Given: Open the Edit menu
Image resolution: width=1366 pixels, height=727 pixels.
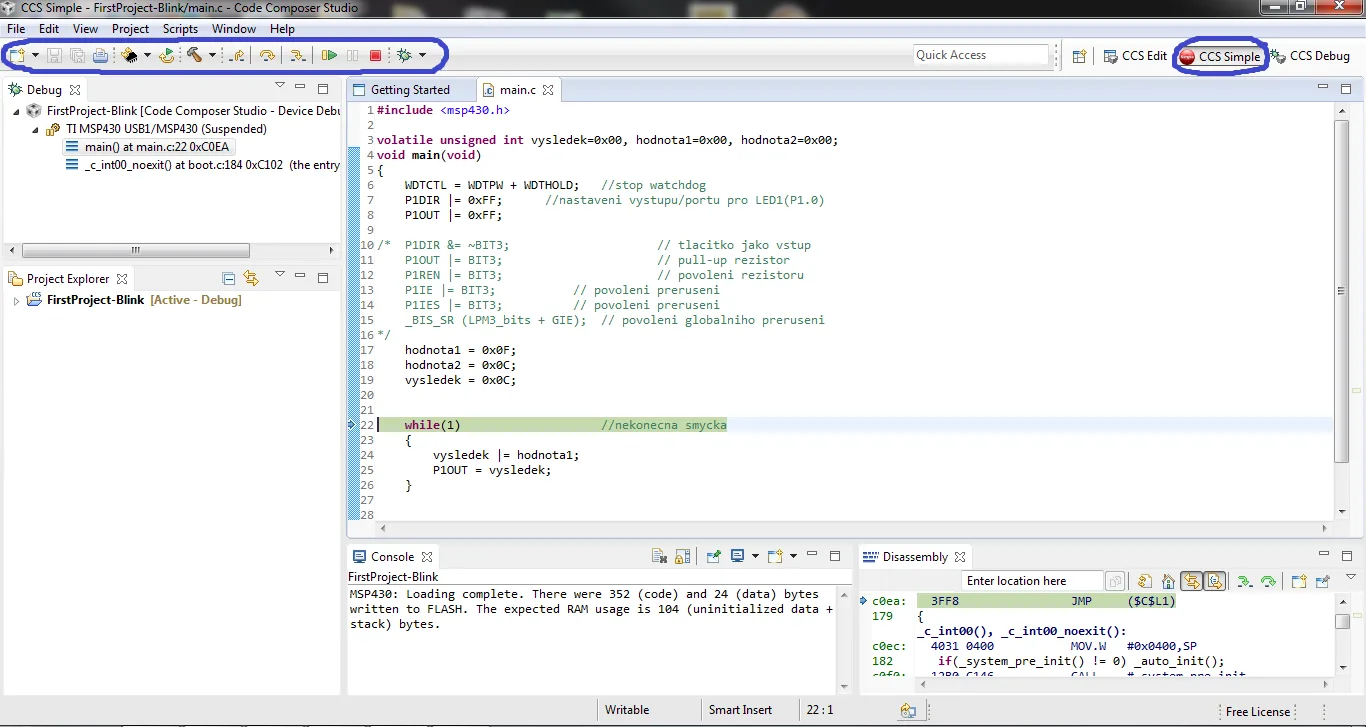Looking at the screenshot, I should (x=49, y=29).
